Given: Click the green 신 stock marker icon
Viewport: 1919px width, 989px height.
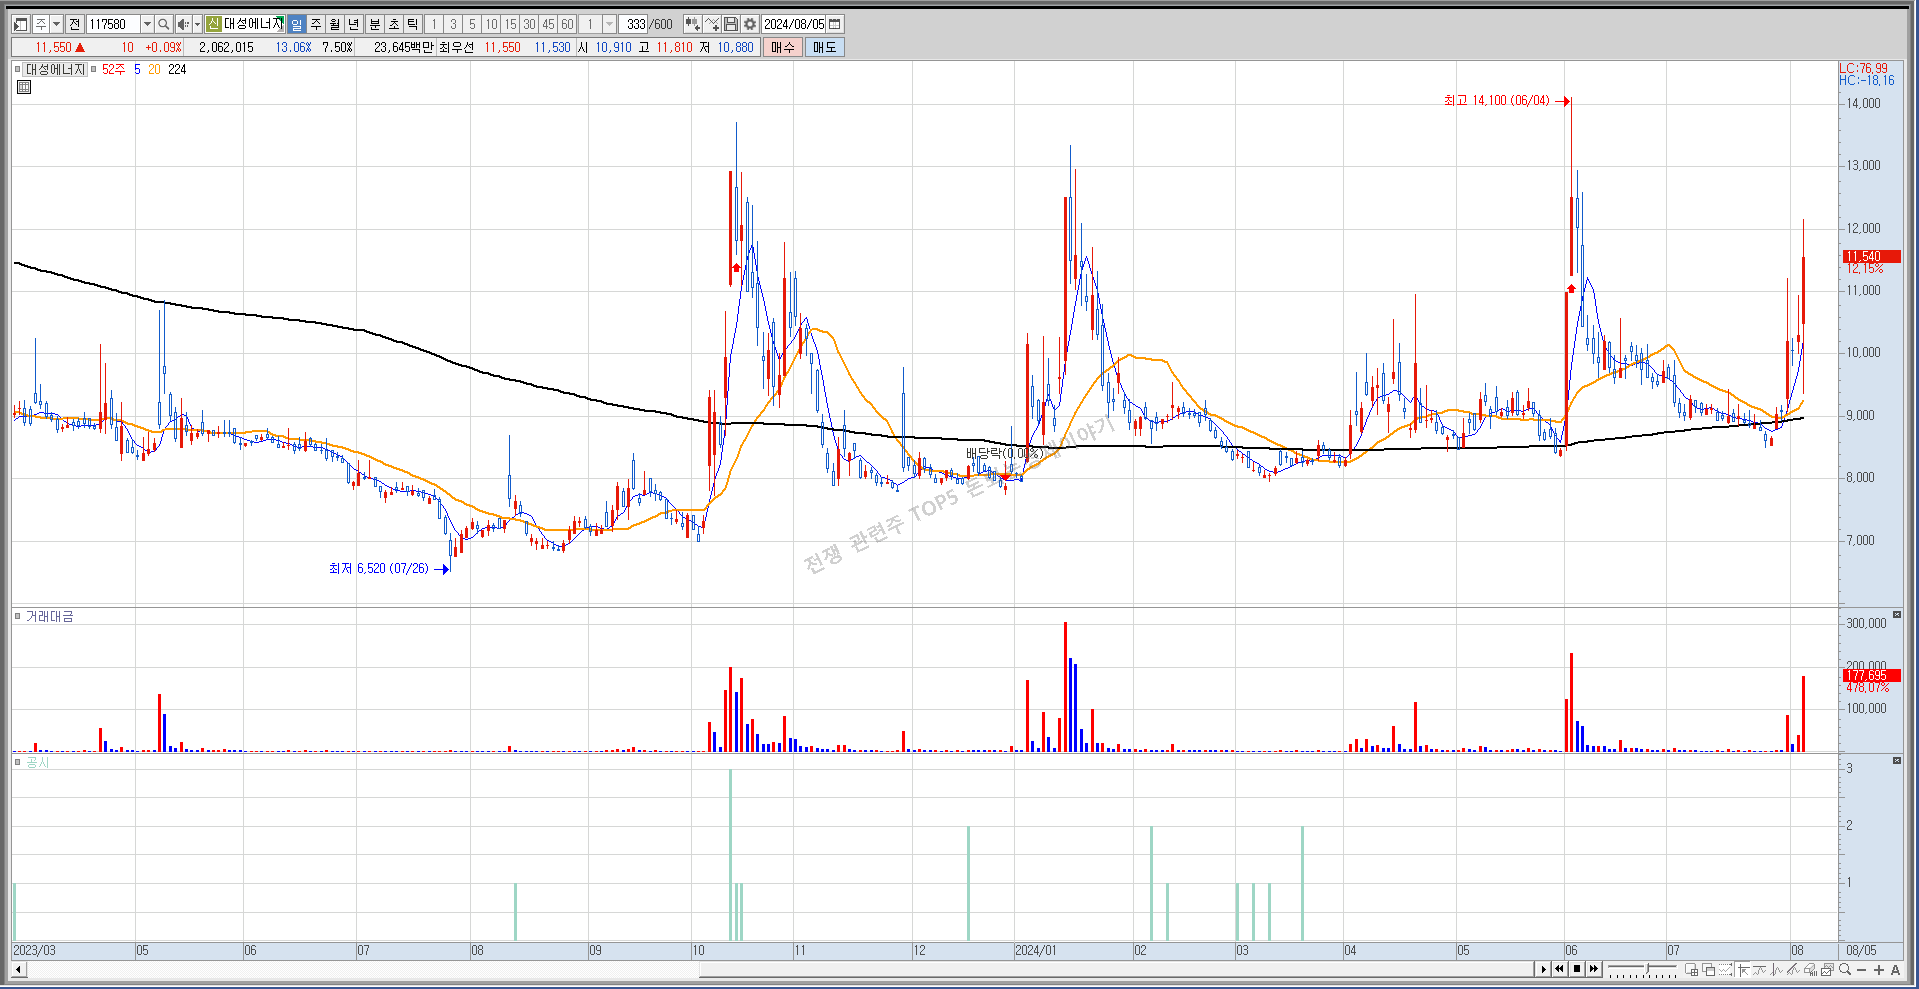Looking at the screenshot, I should pos(213,24).
